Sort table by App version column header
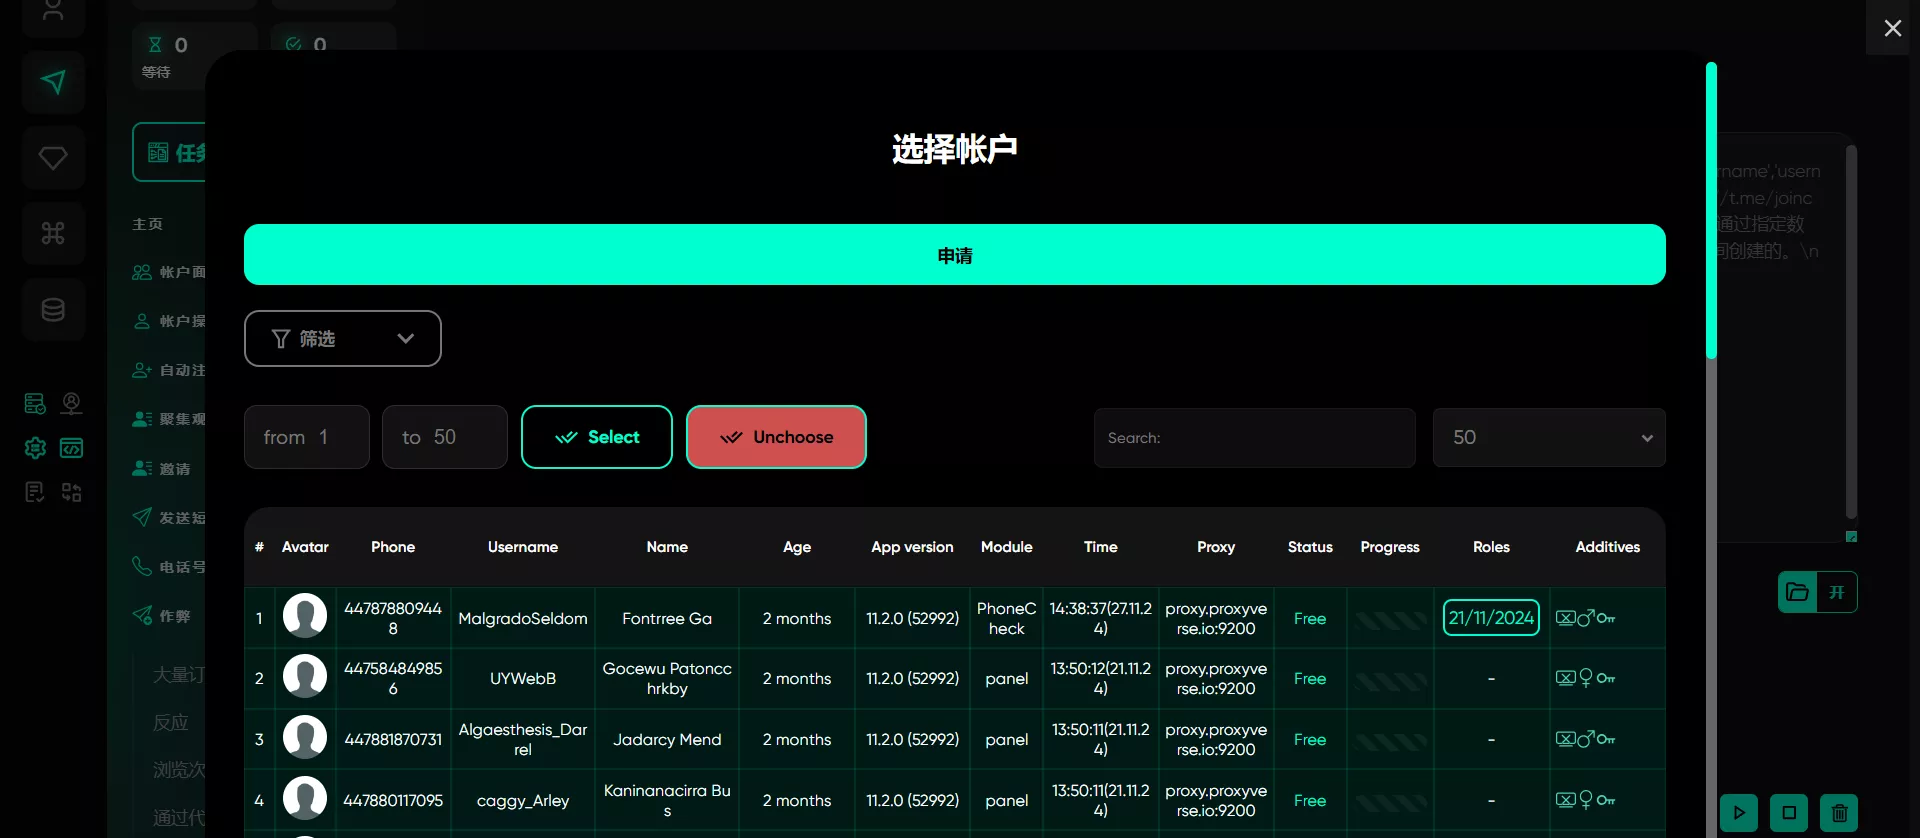 pyautogui.click(x=912, y=547)
